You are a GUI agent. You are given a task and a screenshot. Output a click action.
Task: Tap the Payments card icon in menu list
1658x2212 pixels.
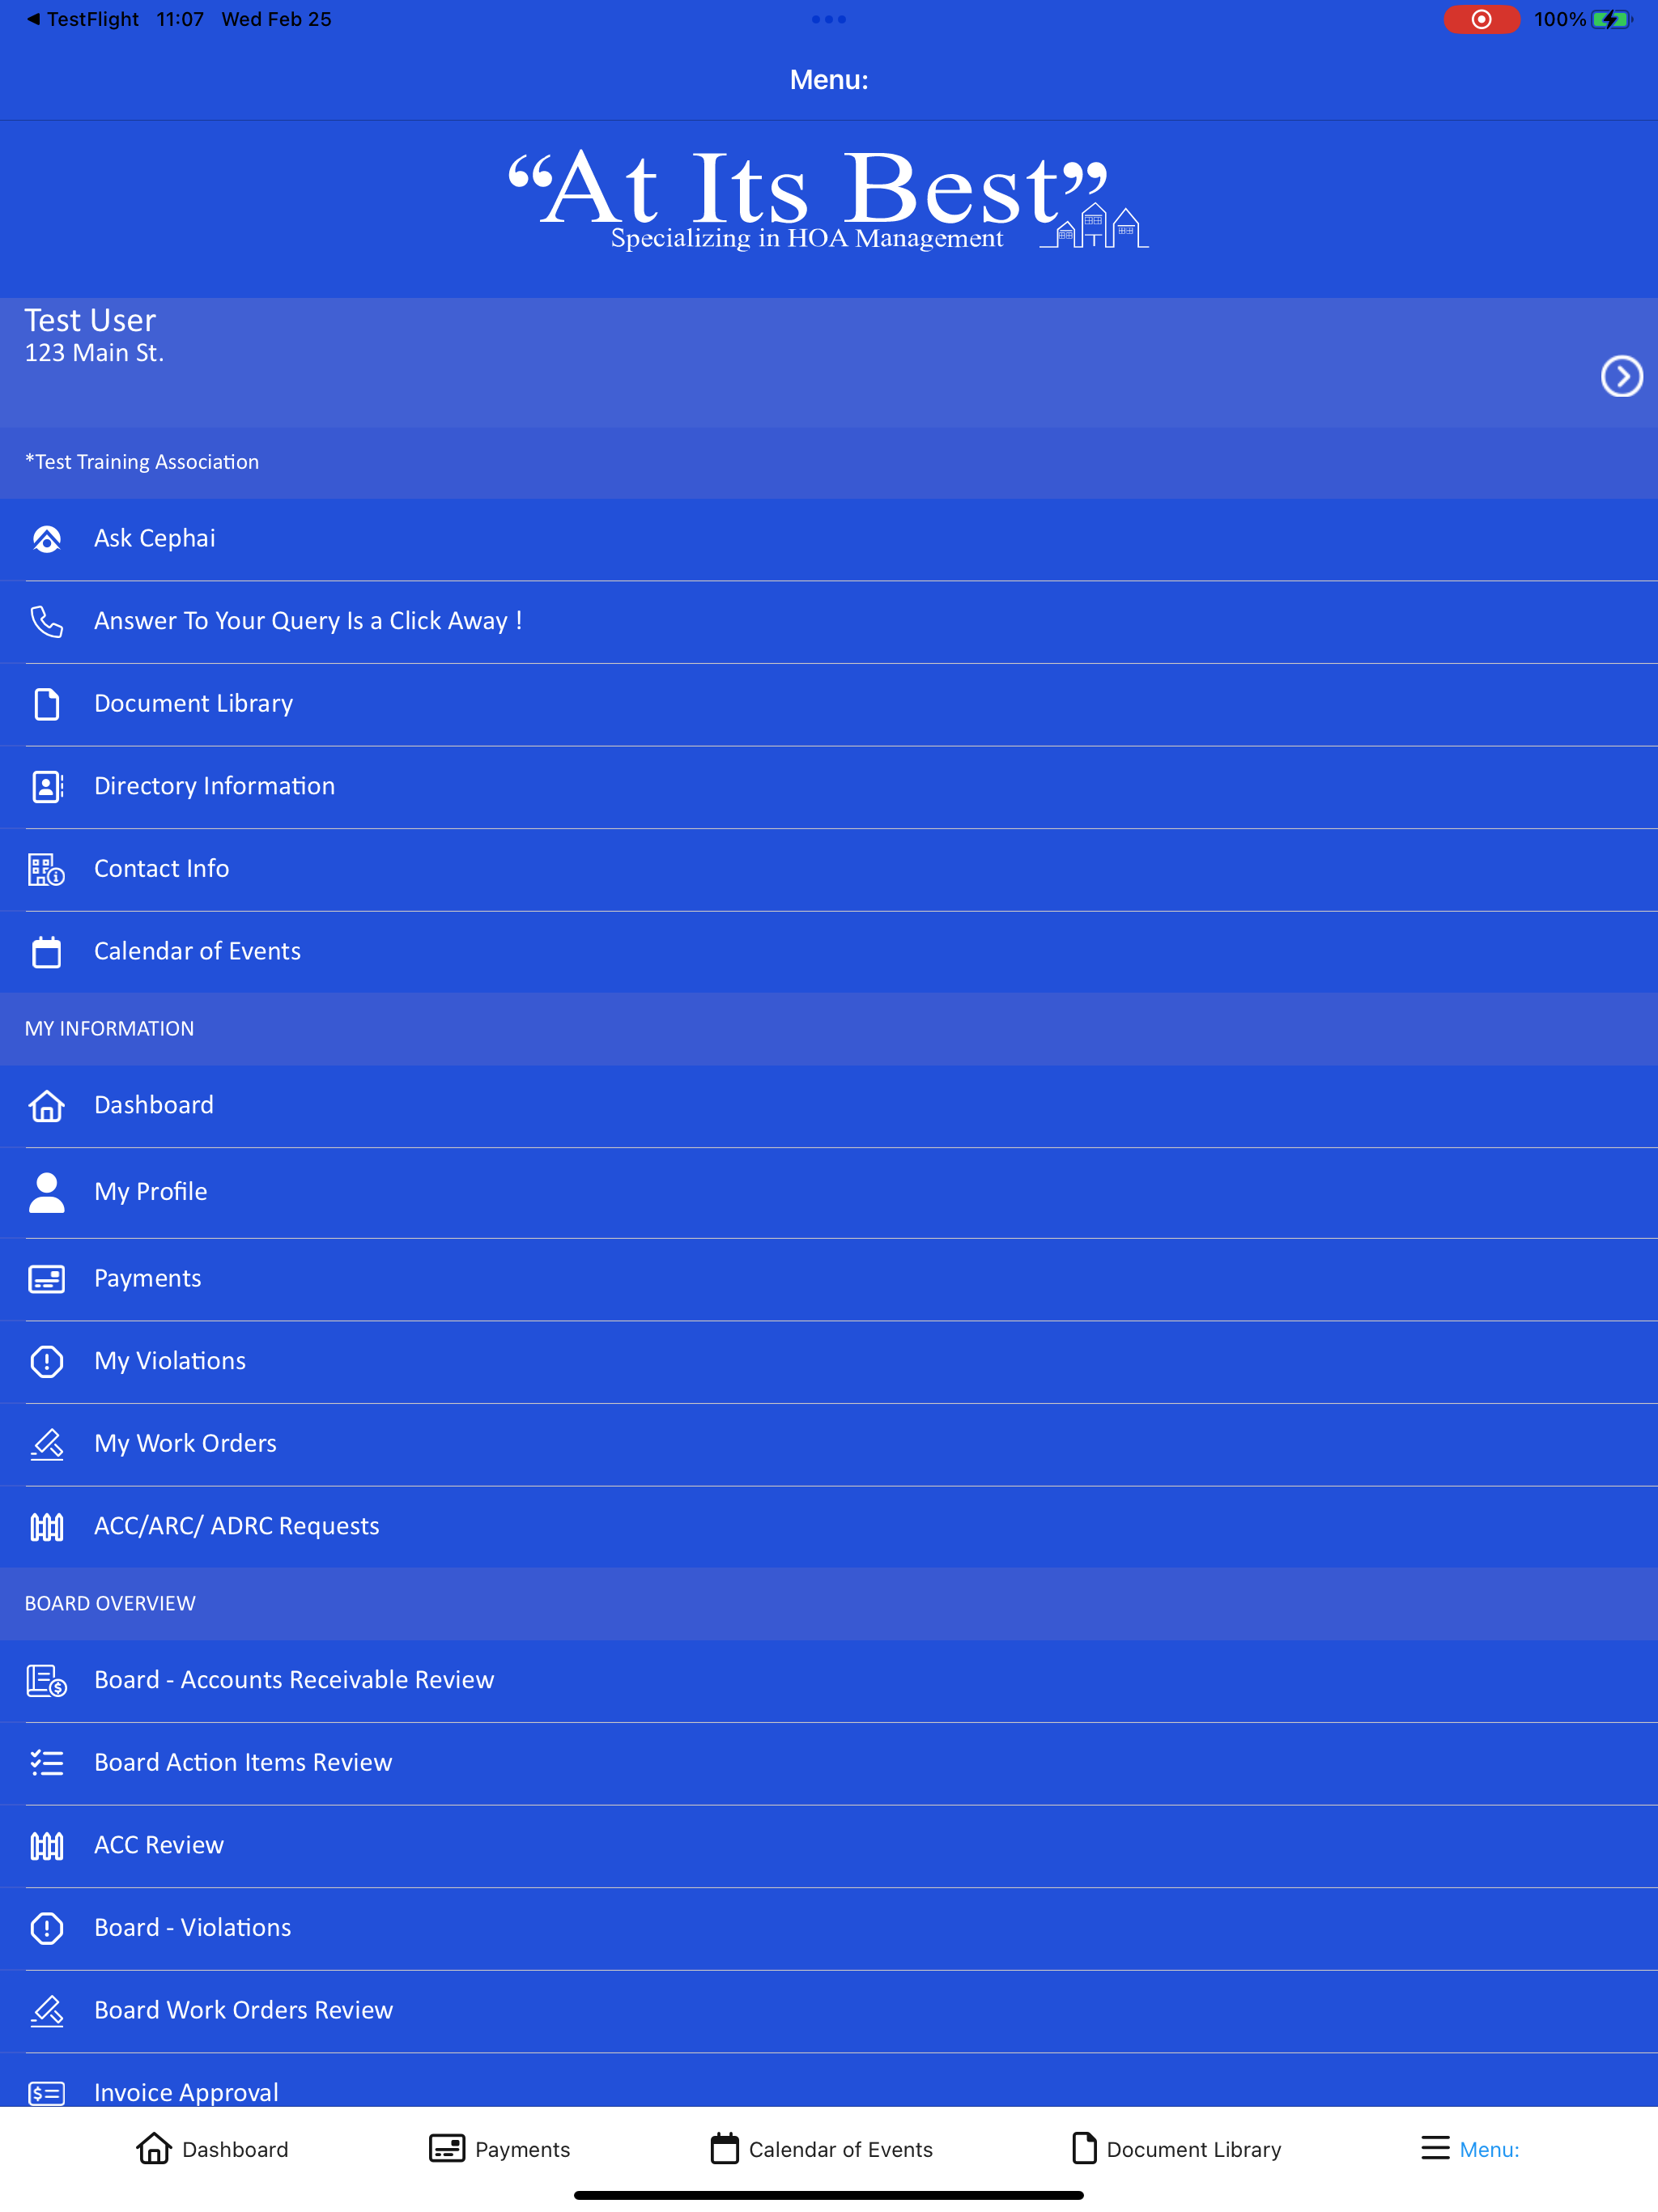point(46,1279)
